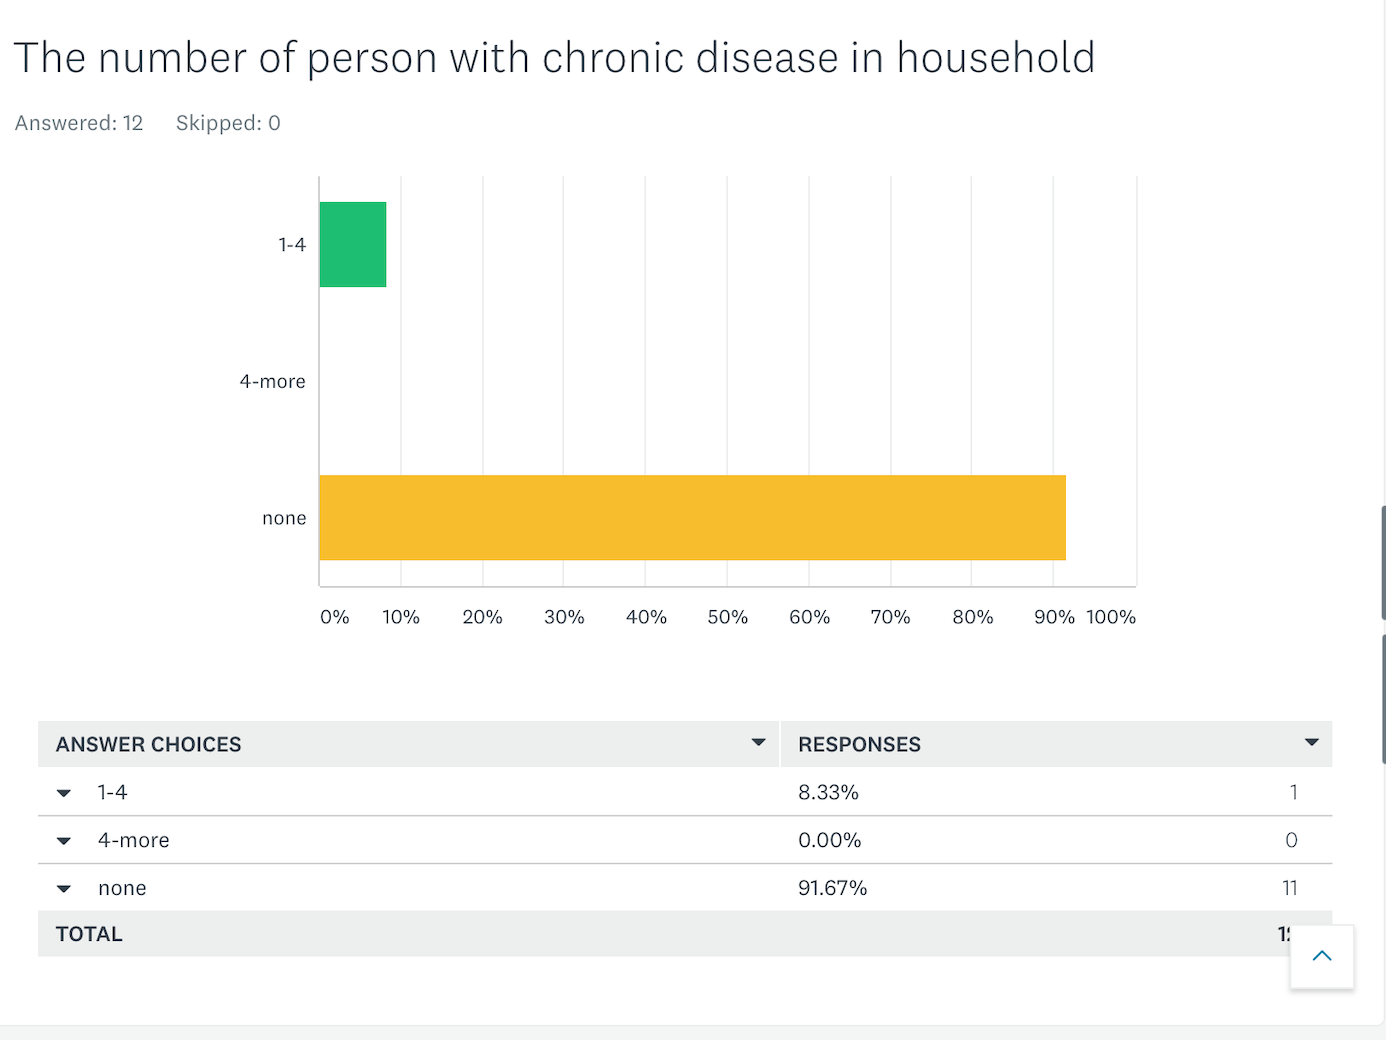Select the none label on chart axis
This screenshot has height=1040, width=1386.
[284, 519]
